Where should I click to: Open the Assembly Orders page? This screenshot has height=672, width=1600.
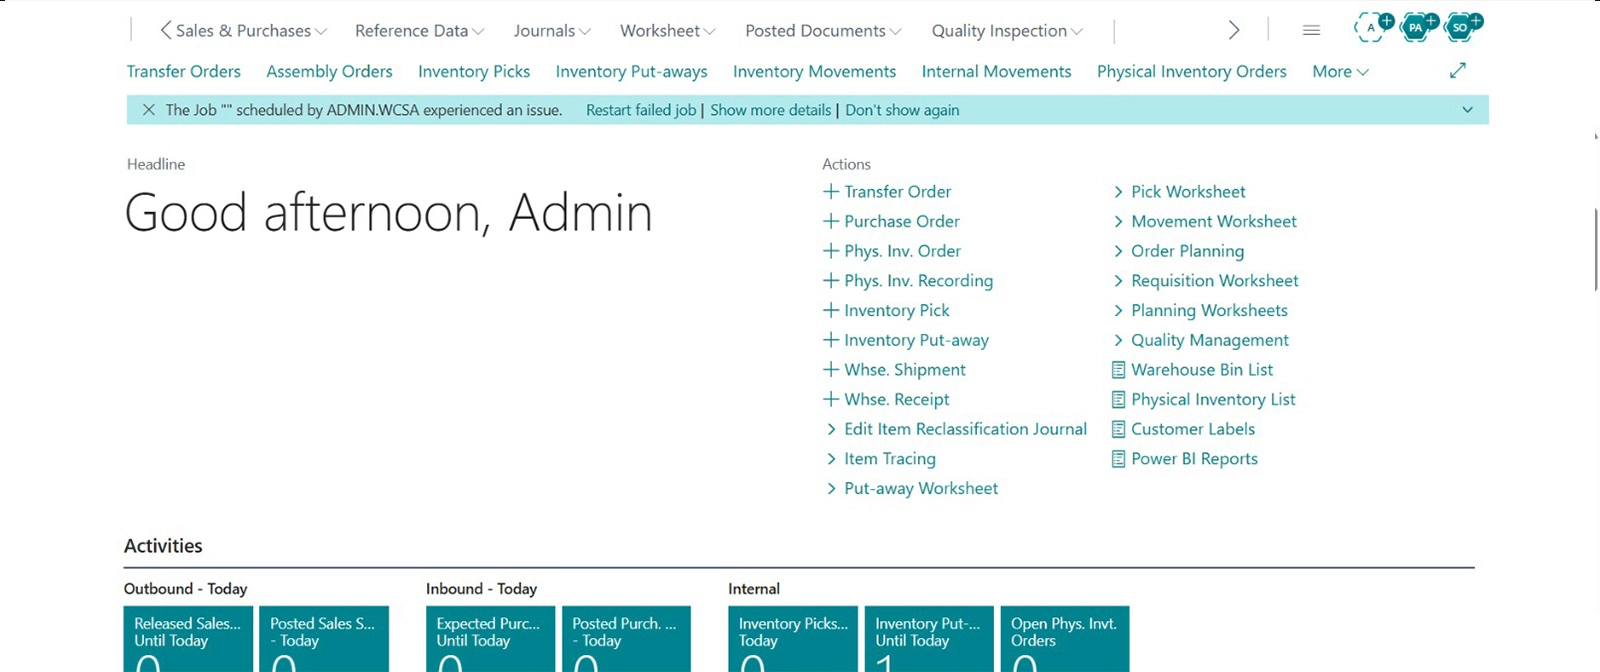(x=329, y=71)
